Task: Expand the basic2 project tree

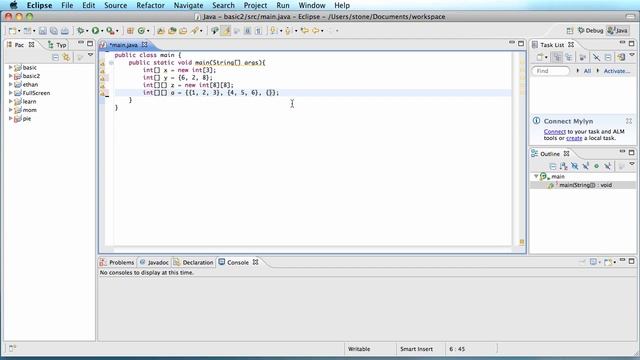Action: [x=11, y=76]
